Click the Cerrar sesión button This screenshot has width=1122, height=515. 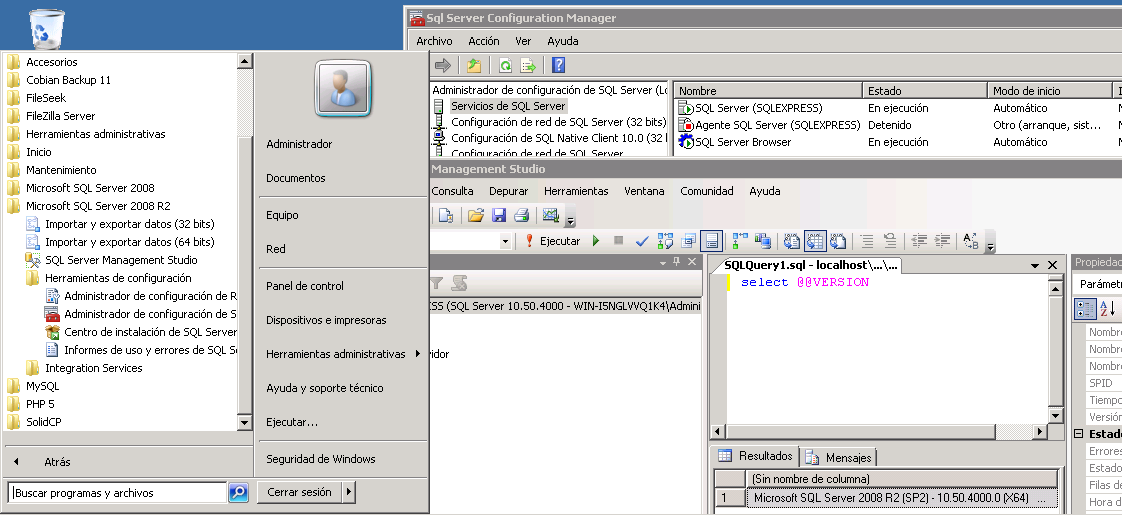[299, 492]
